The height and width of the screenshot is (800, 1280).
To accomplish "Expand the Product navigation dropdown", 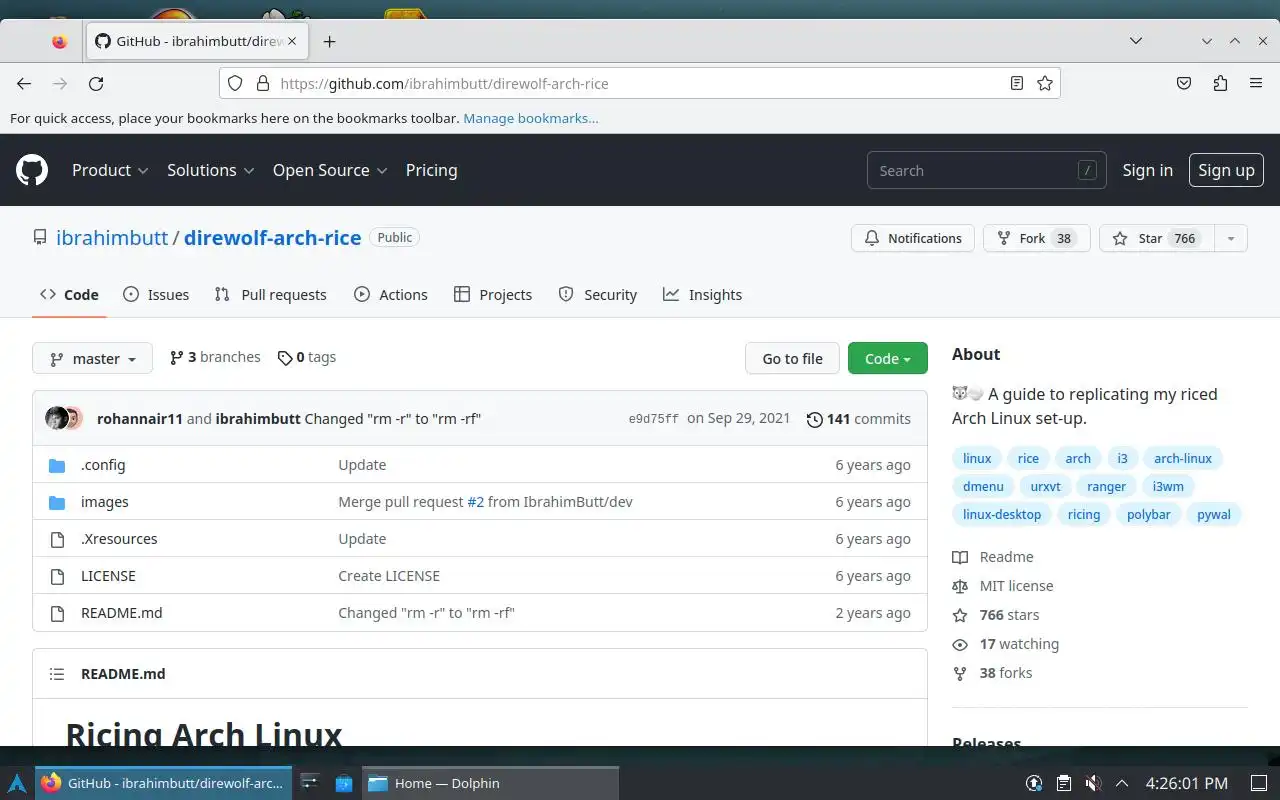I will [110, 170].
